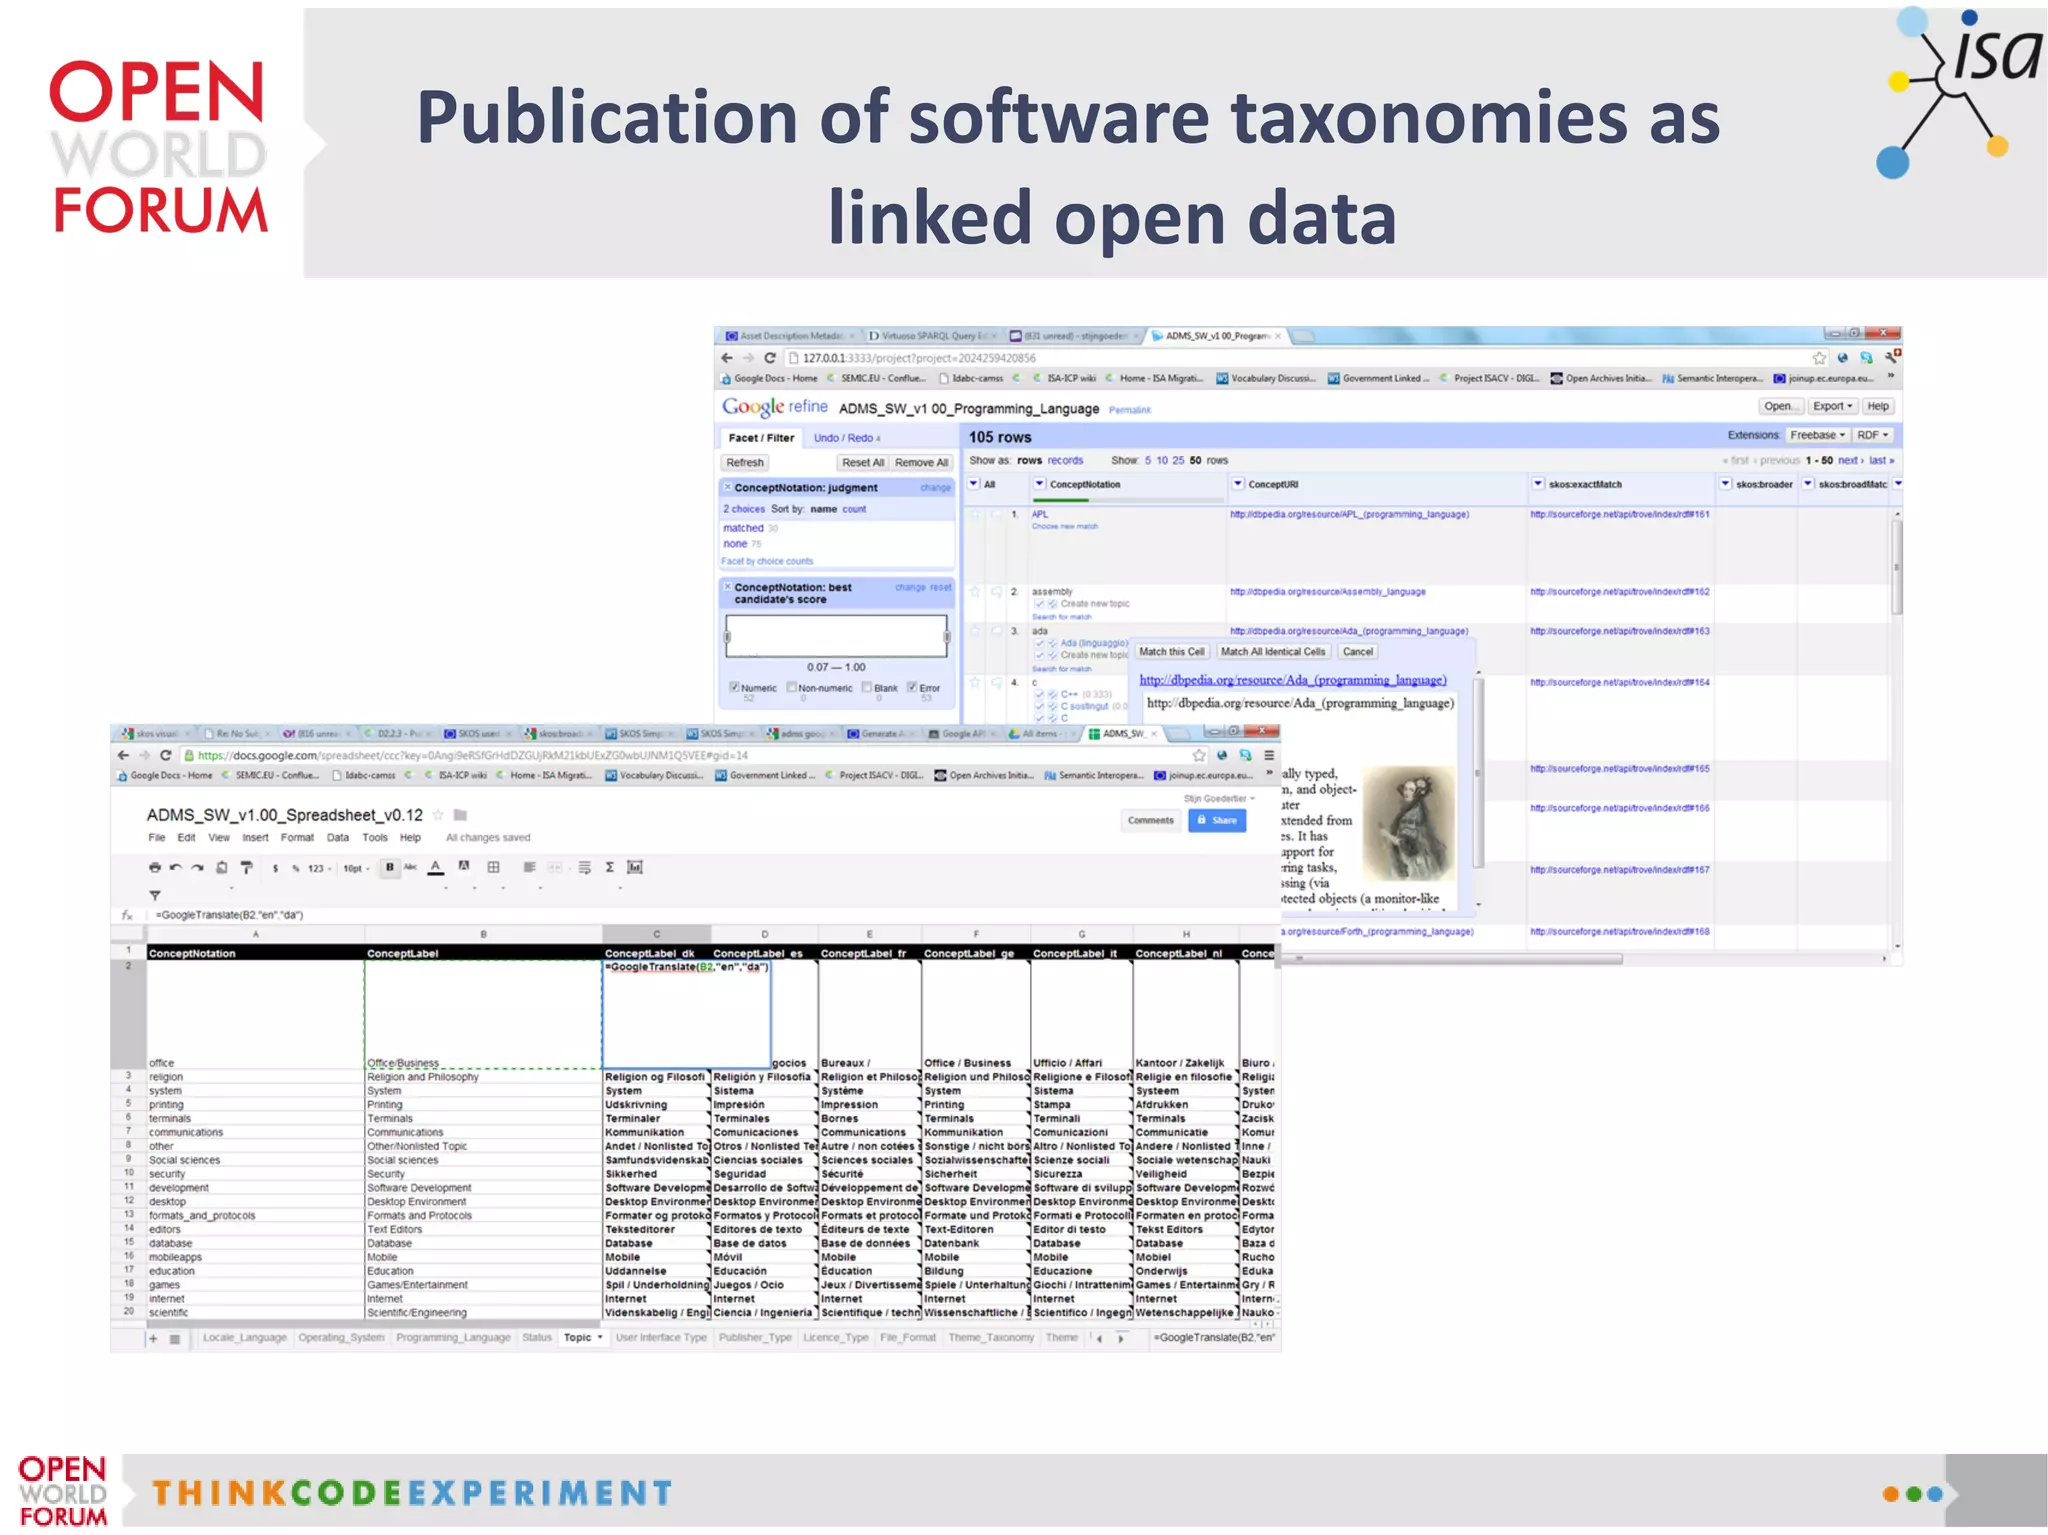Open the ConceptNotation column dropdown

click(1039, 484)
